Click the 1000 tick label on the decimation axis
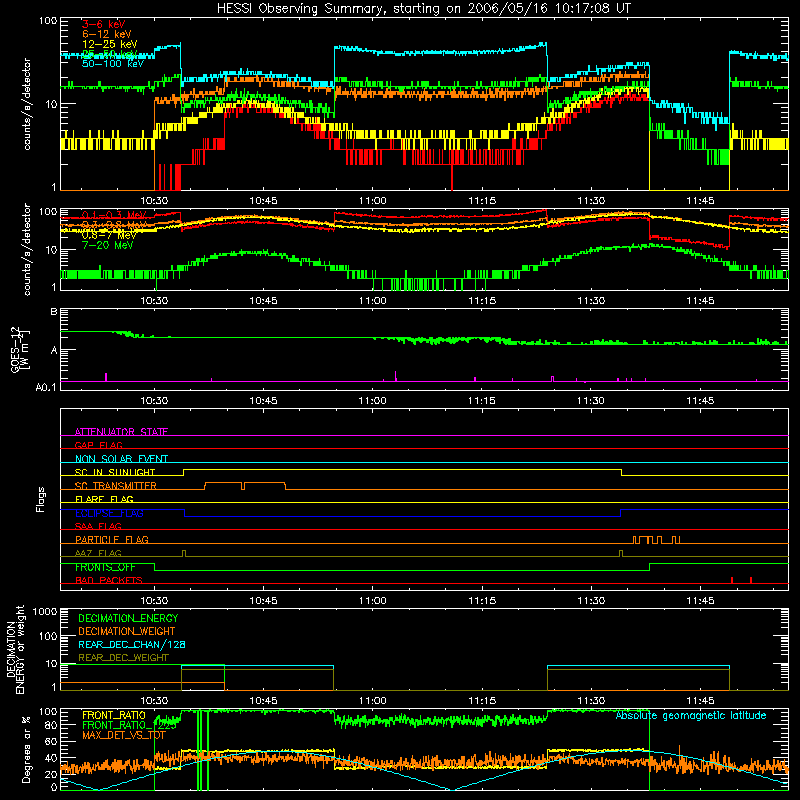The image size is (800, 800). pos(45,612)
